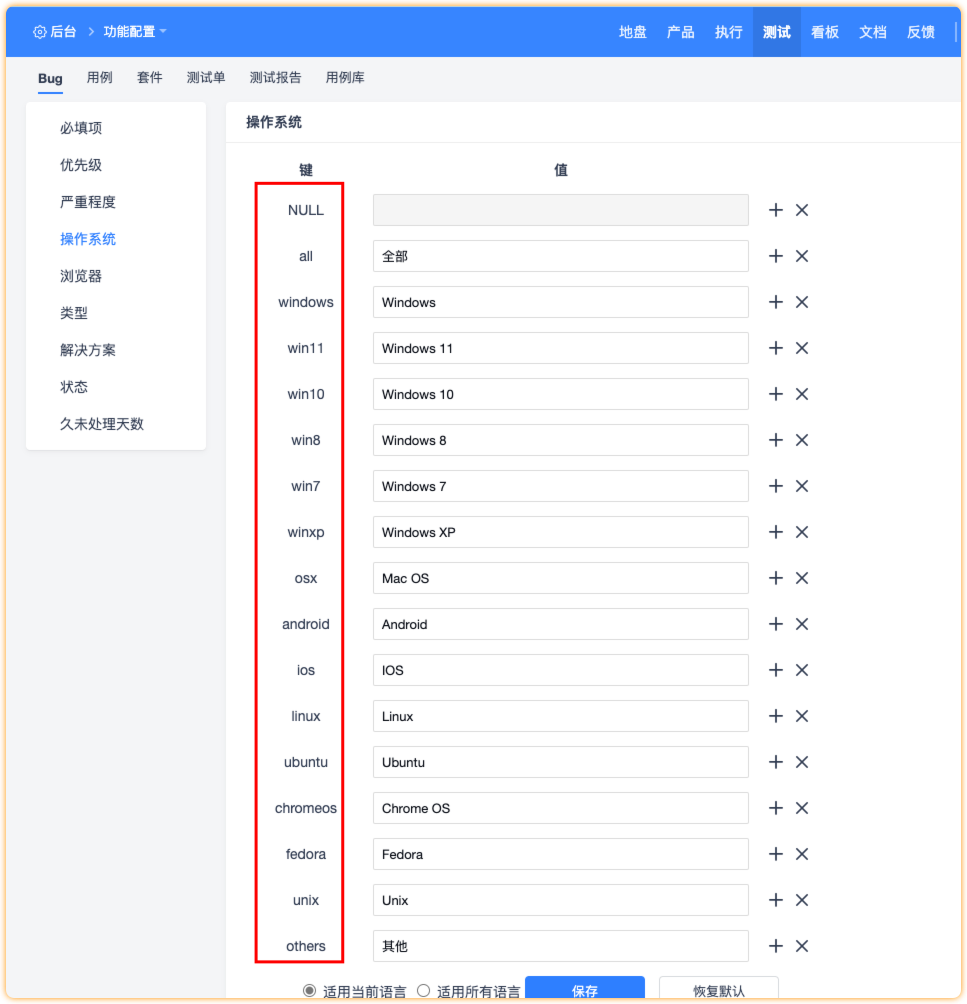The height and width of the screenshot is (1004, 967).
Task: Go to the 用例库 tab
Action: tap(345, 78)
